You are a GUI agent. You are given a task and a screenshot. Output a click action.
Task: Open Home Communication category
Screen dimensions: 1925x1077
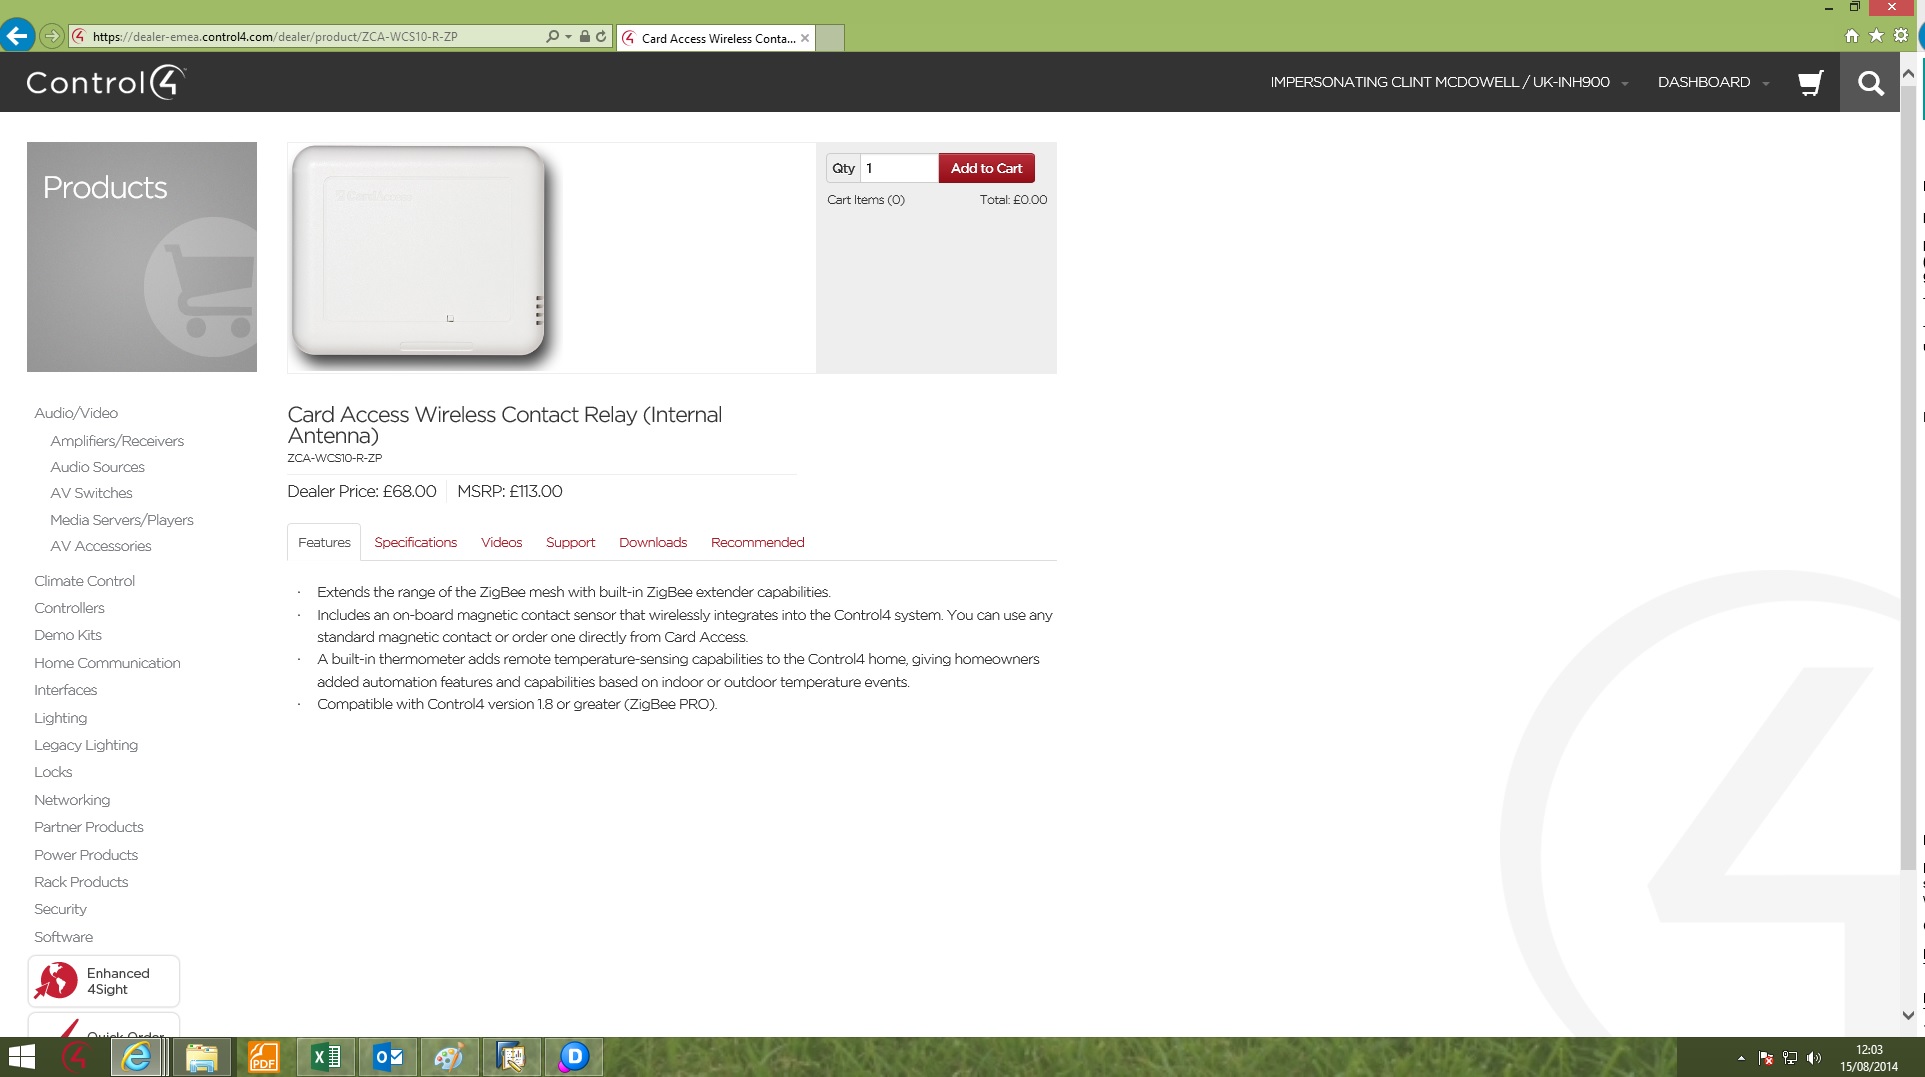(x=107, y=663)
